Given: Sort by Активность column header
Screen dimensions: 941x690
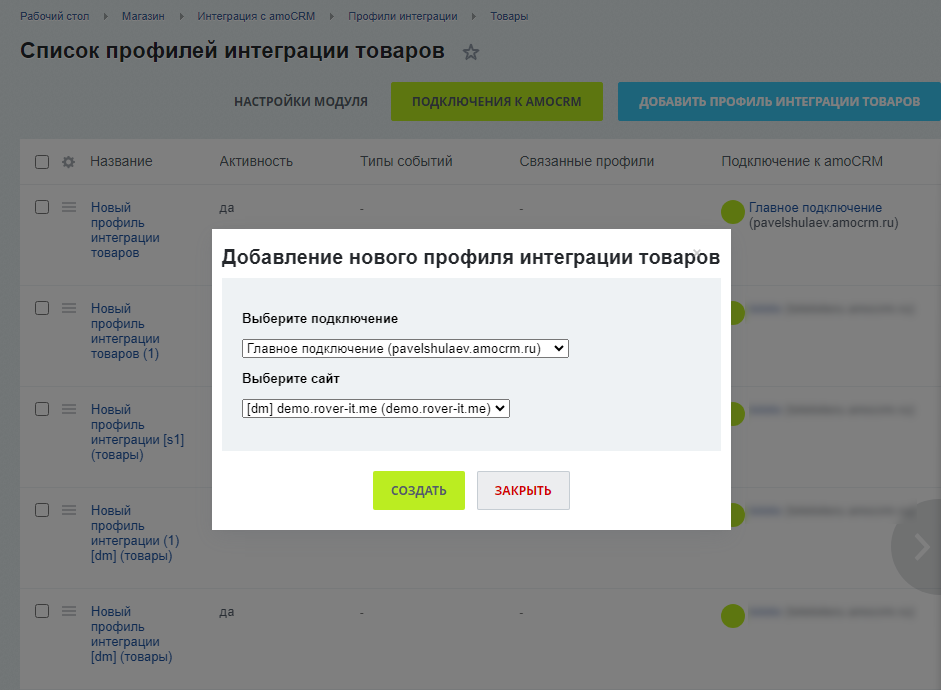Looking at the screenshot, I should (256, 161).
